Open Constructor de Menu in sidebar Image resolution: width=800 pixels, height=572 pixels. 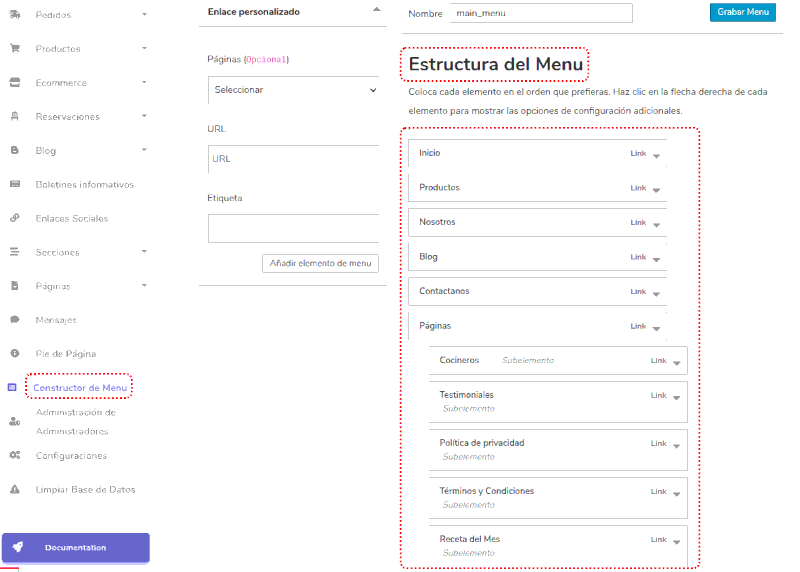[80, 387]
